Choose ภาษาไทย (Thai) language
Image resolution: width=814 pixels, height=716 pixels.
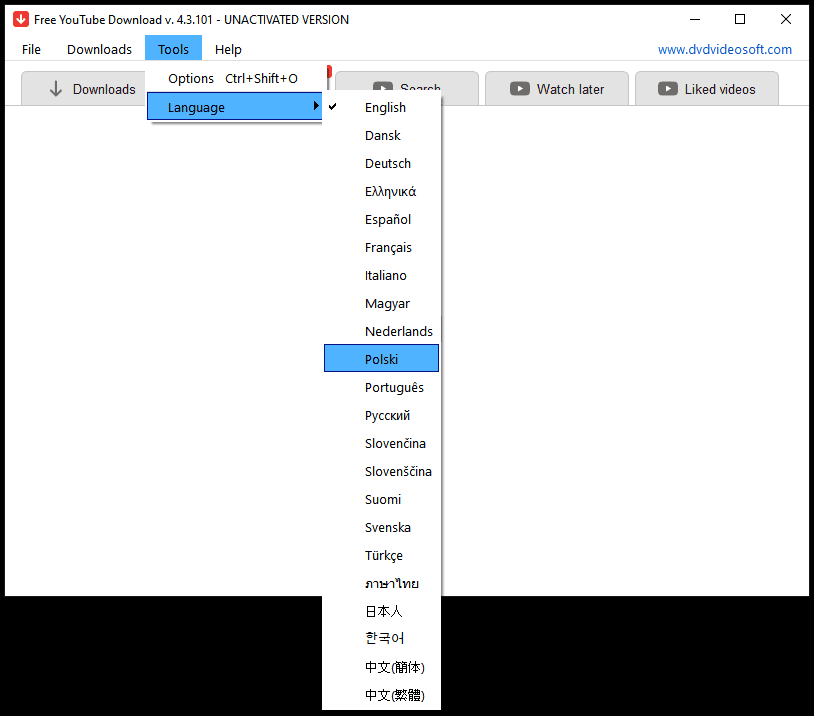(382, 584)
